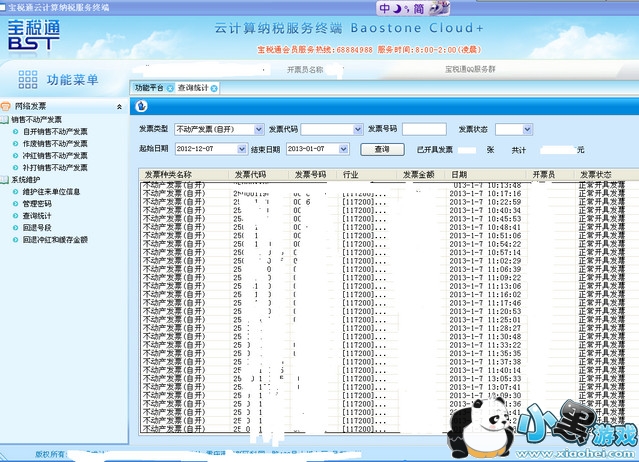Click the bullet icon beside 作废销售不动产发票
This screenshot has height=462, width=639.
click(x=15, y=143)
